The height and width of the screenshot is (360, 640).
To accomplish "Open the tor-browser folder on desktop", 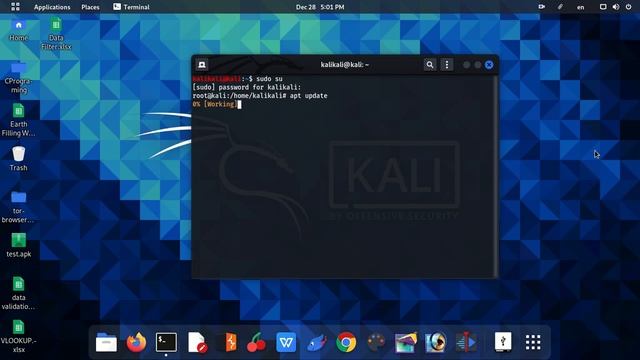I will pyautogui.click(x=18, y=207).
